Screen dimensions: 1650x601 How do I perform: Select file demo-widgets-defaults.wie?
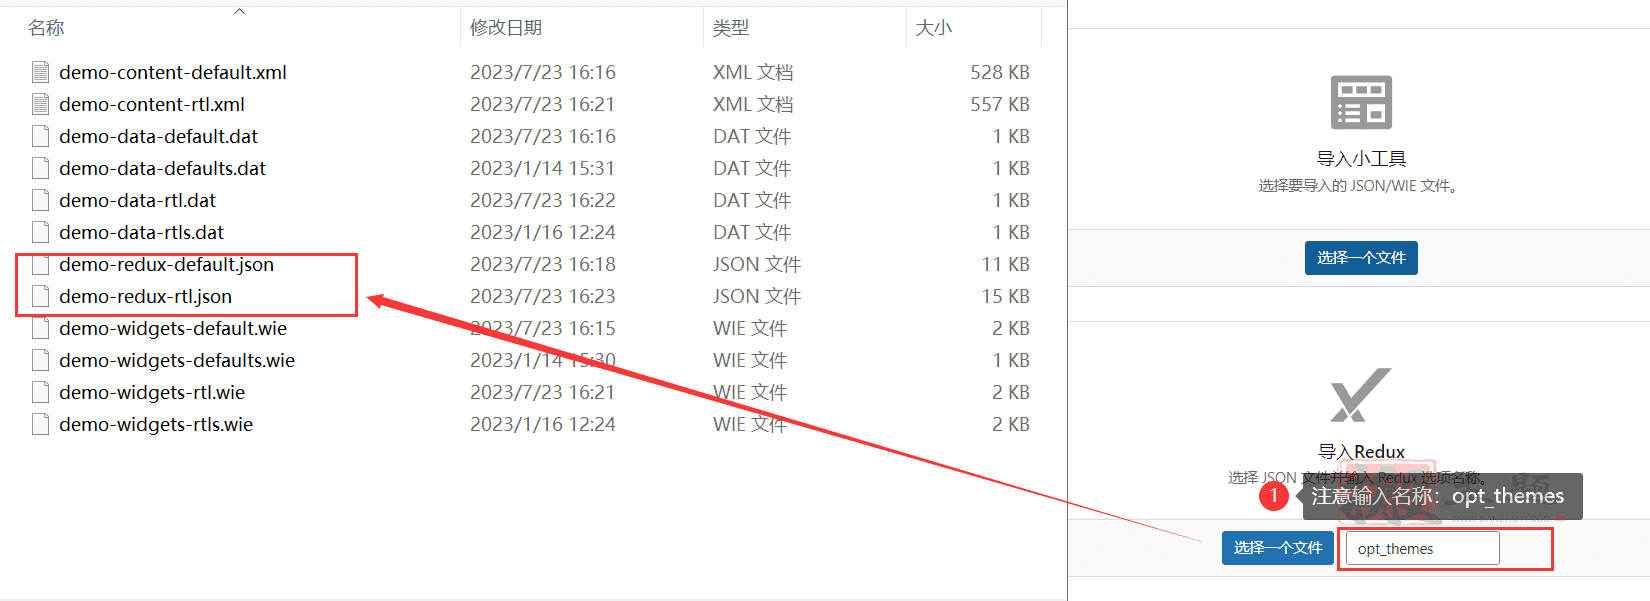pos(177,360)
